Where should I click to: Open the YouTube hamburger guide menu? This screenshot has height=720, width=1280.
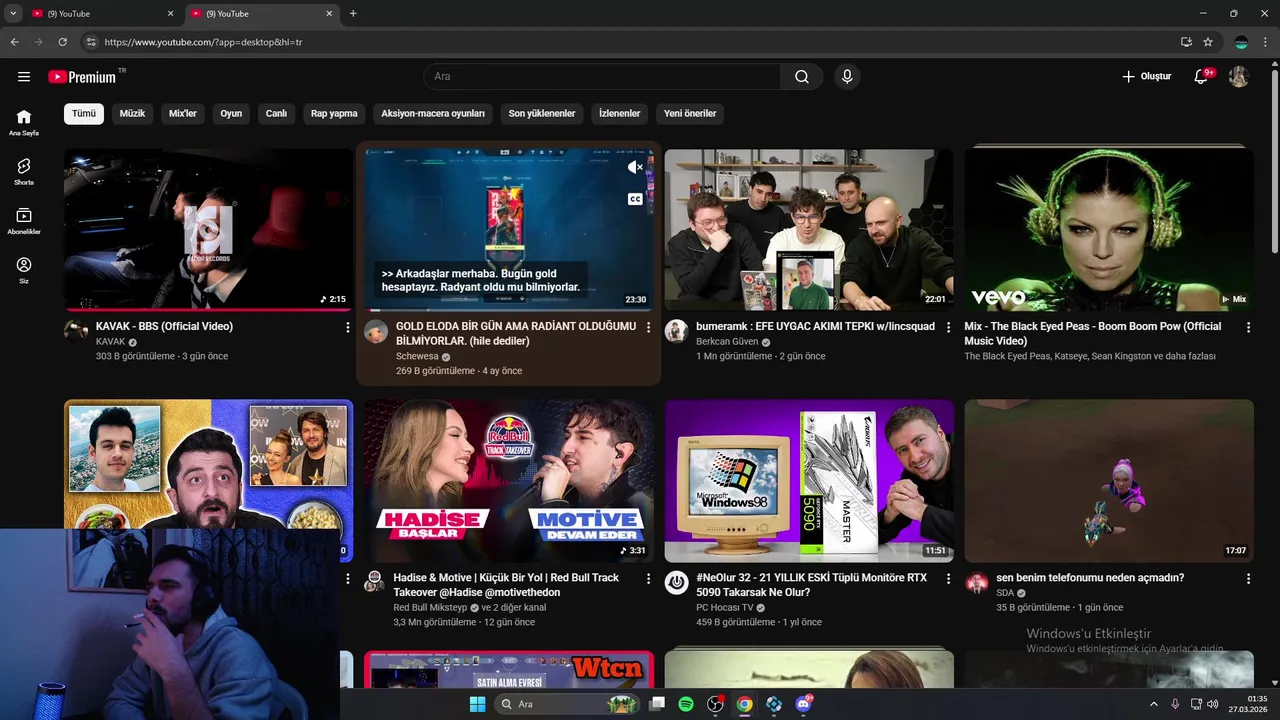(x=24, y=77)
